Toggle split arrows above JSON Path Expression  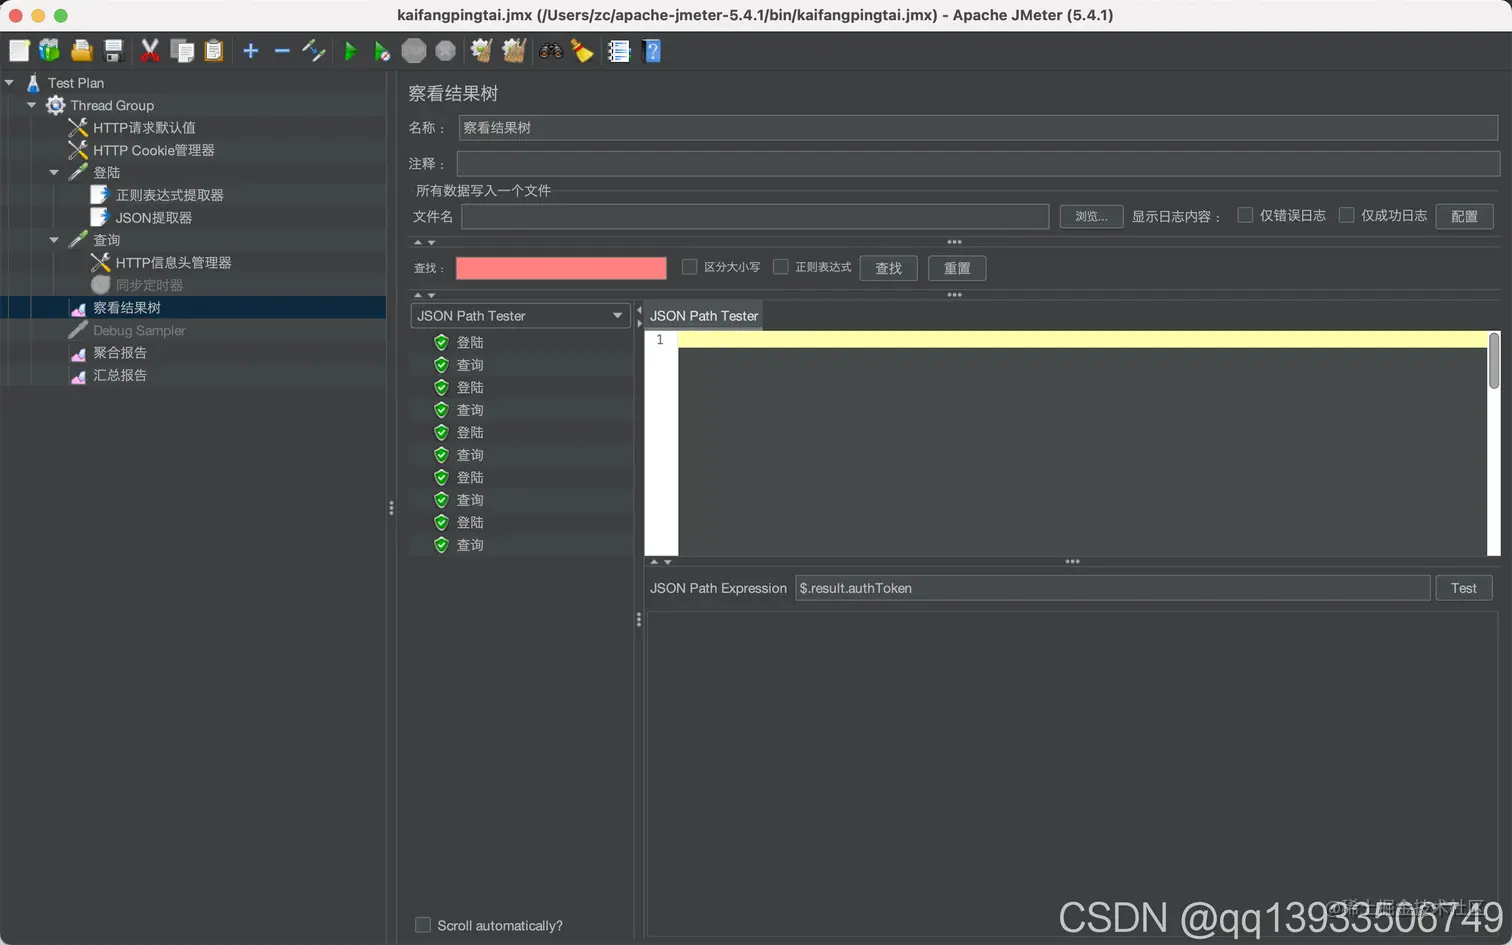661,562
